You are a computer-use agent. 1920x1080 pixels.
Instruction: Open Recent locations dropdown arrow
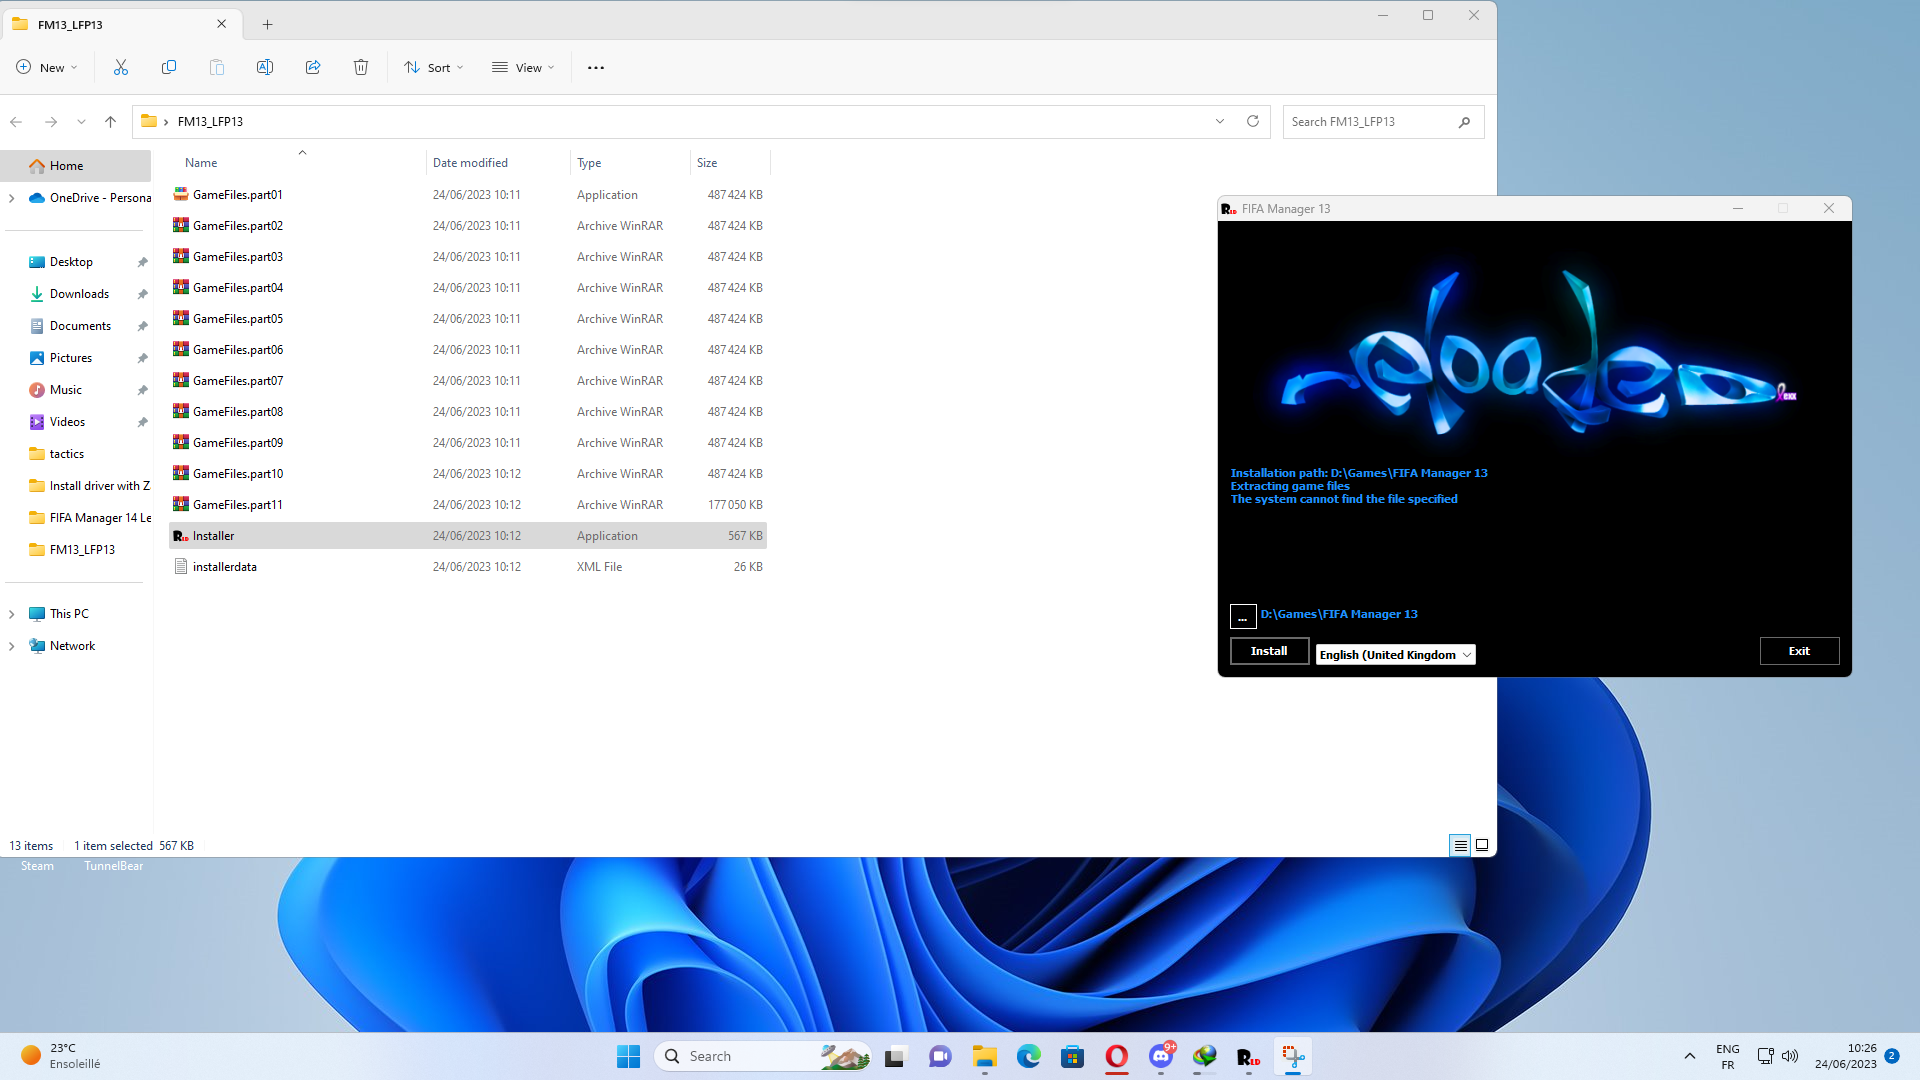[81, 121]
